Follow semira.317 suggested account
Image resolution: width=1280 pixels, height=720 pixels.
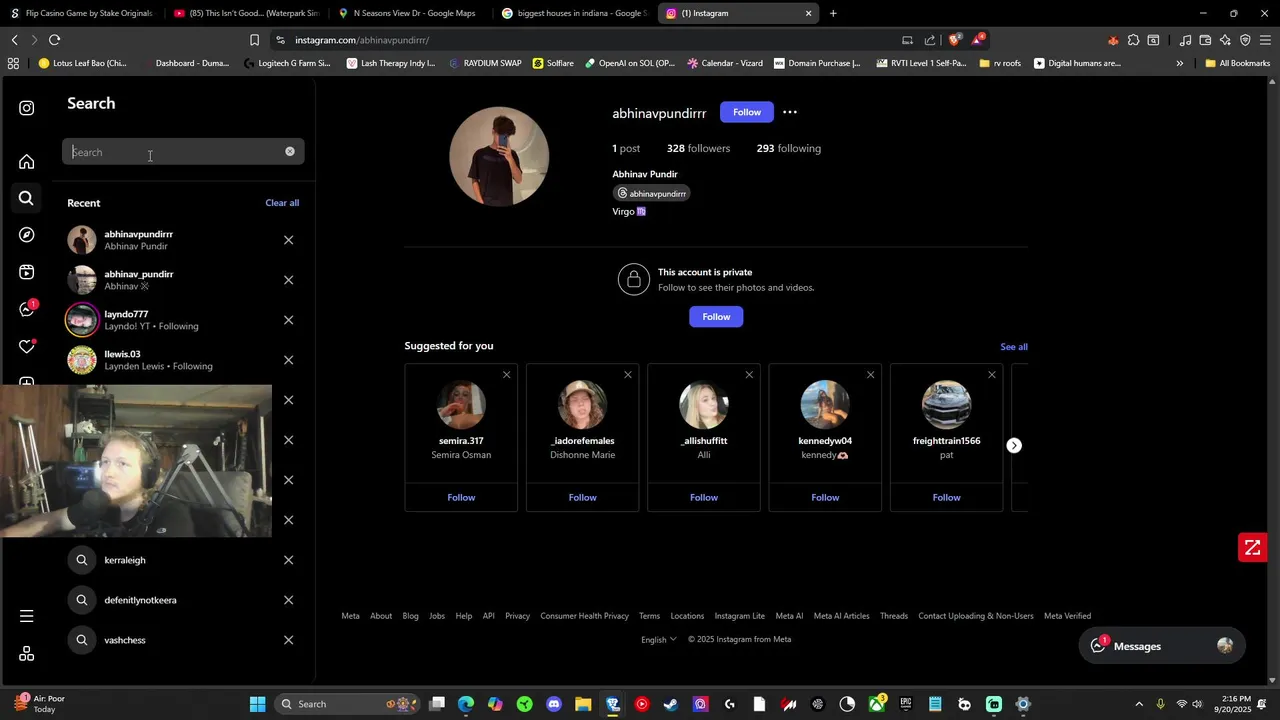click(461, 497)
